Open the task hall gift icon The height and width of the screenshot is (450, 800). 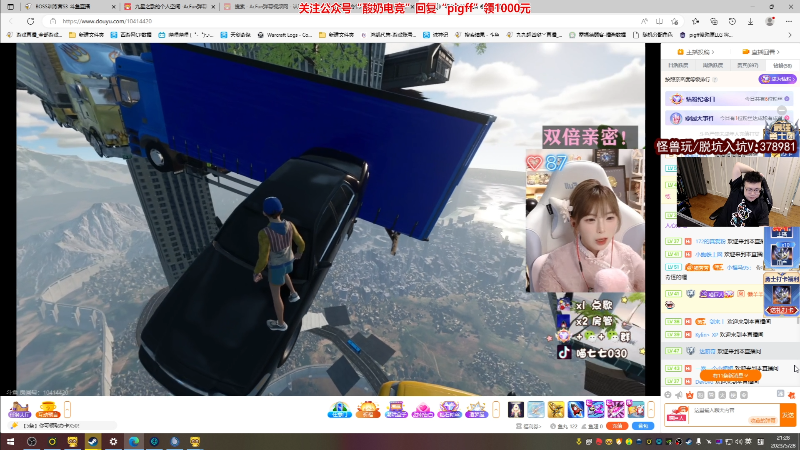tap(19, 410)
